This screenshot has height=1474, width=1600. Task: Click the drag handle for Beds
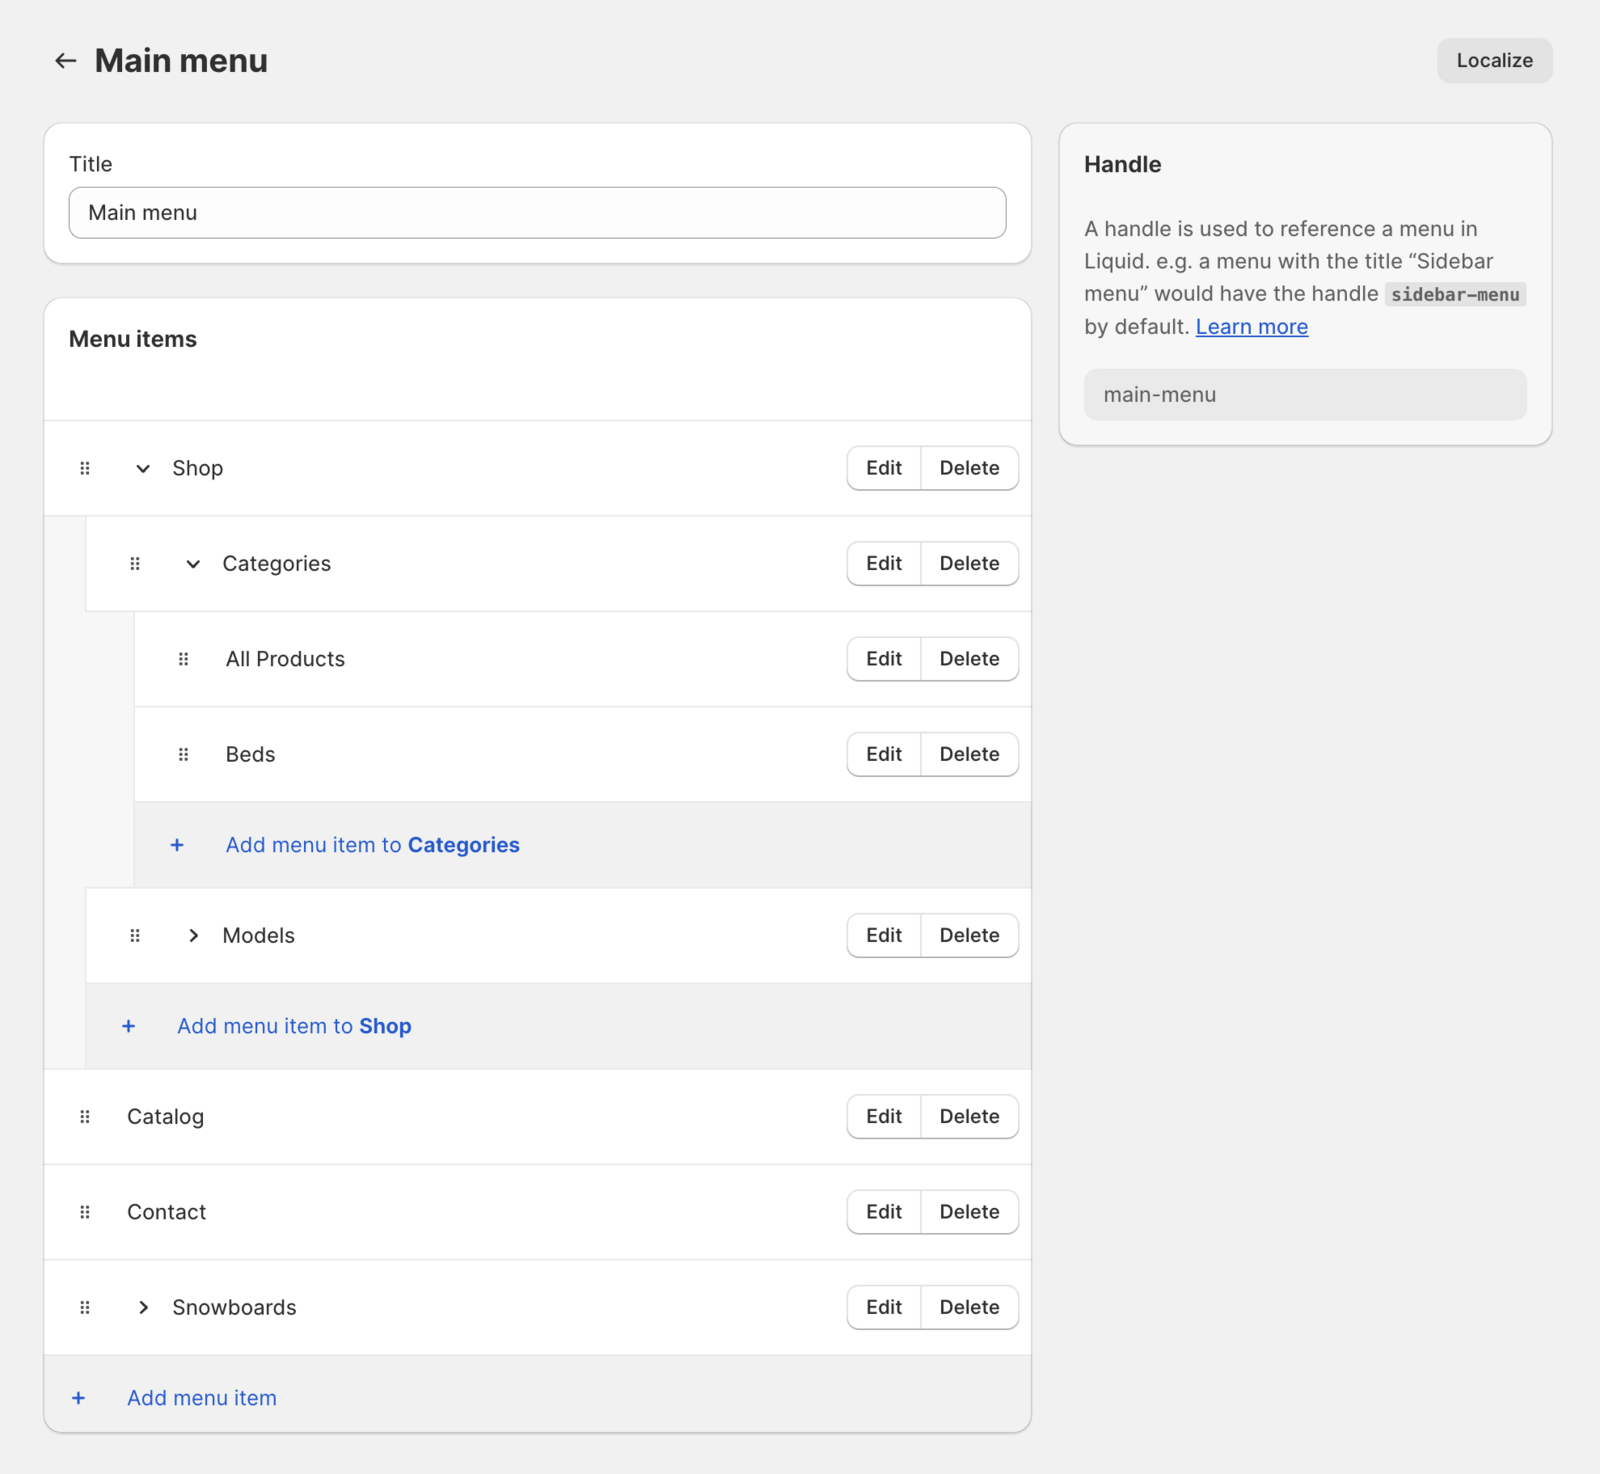tap(183, 755)
